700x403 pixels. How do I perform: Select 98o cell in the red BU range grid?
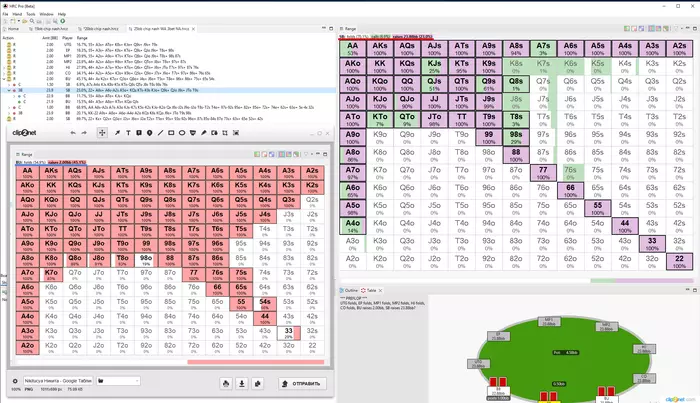pyautogui.click(x=146, y=260)
